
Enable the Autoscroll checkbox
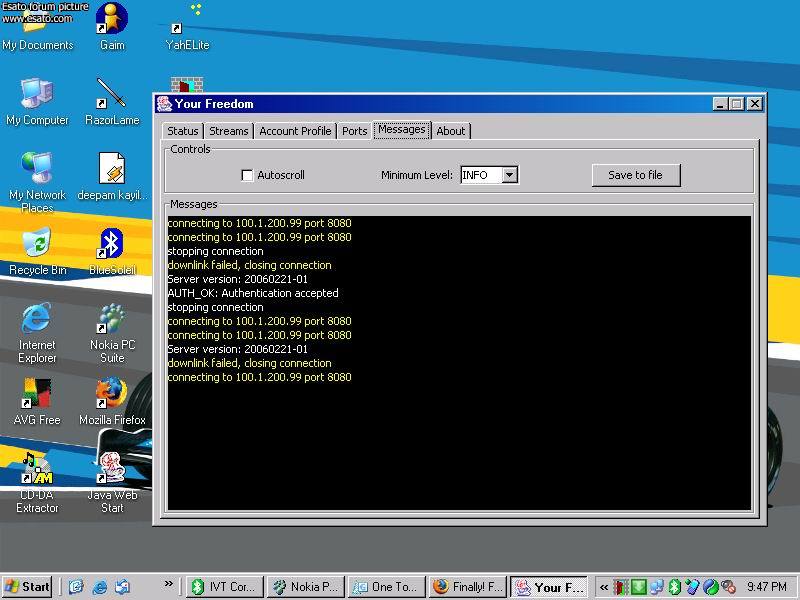pyautogui.click(x=247, y=176)
